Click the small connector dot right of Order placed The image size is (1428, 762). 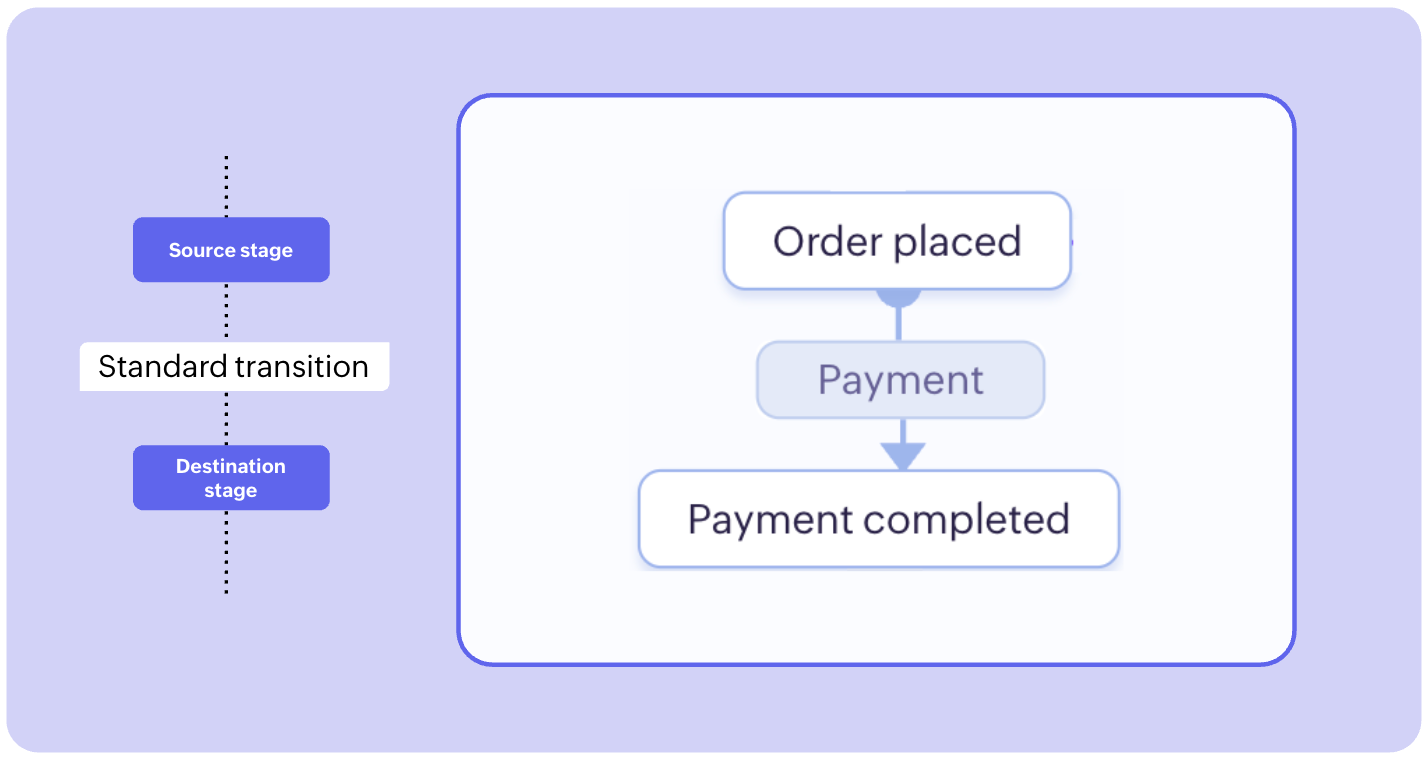1072,241
